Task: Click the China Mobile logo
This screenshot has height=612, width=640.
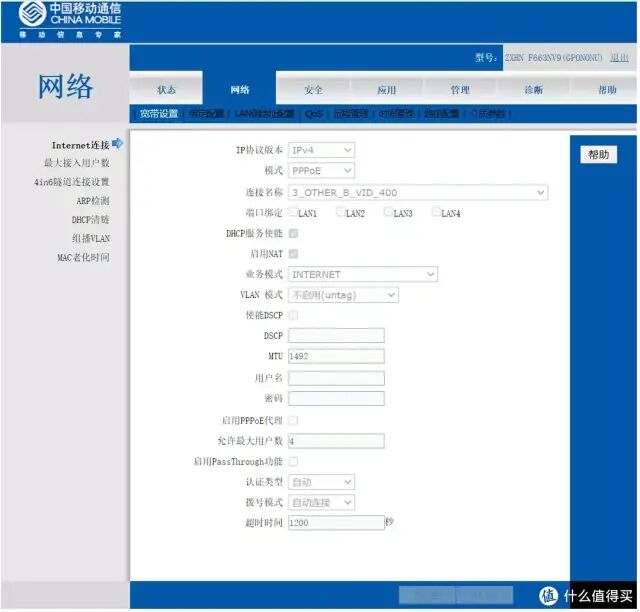Action: (x=70, y=20)
